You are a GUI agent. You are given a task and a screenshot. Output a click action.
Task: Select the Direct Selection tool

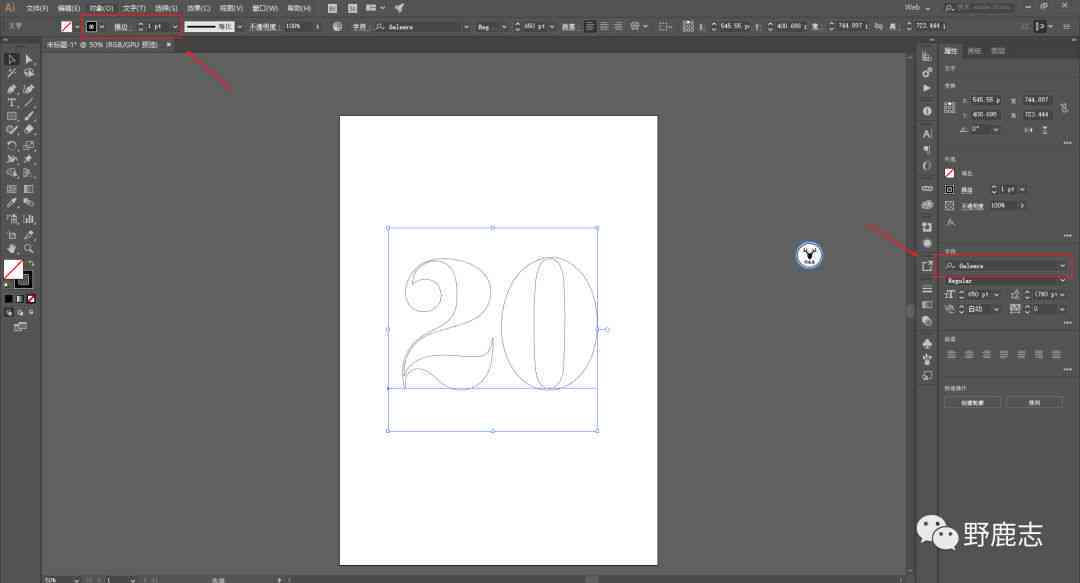coord(29,59)
